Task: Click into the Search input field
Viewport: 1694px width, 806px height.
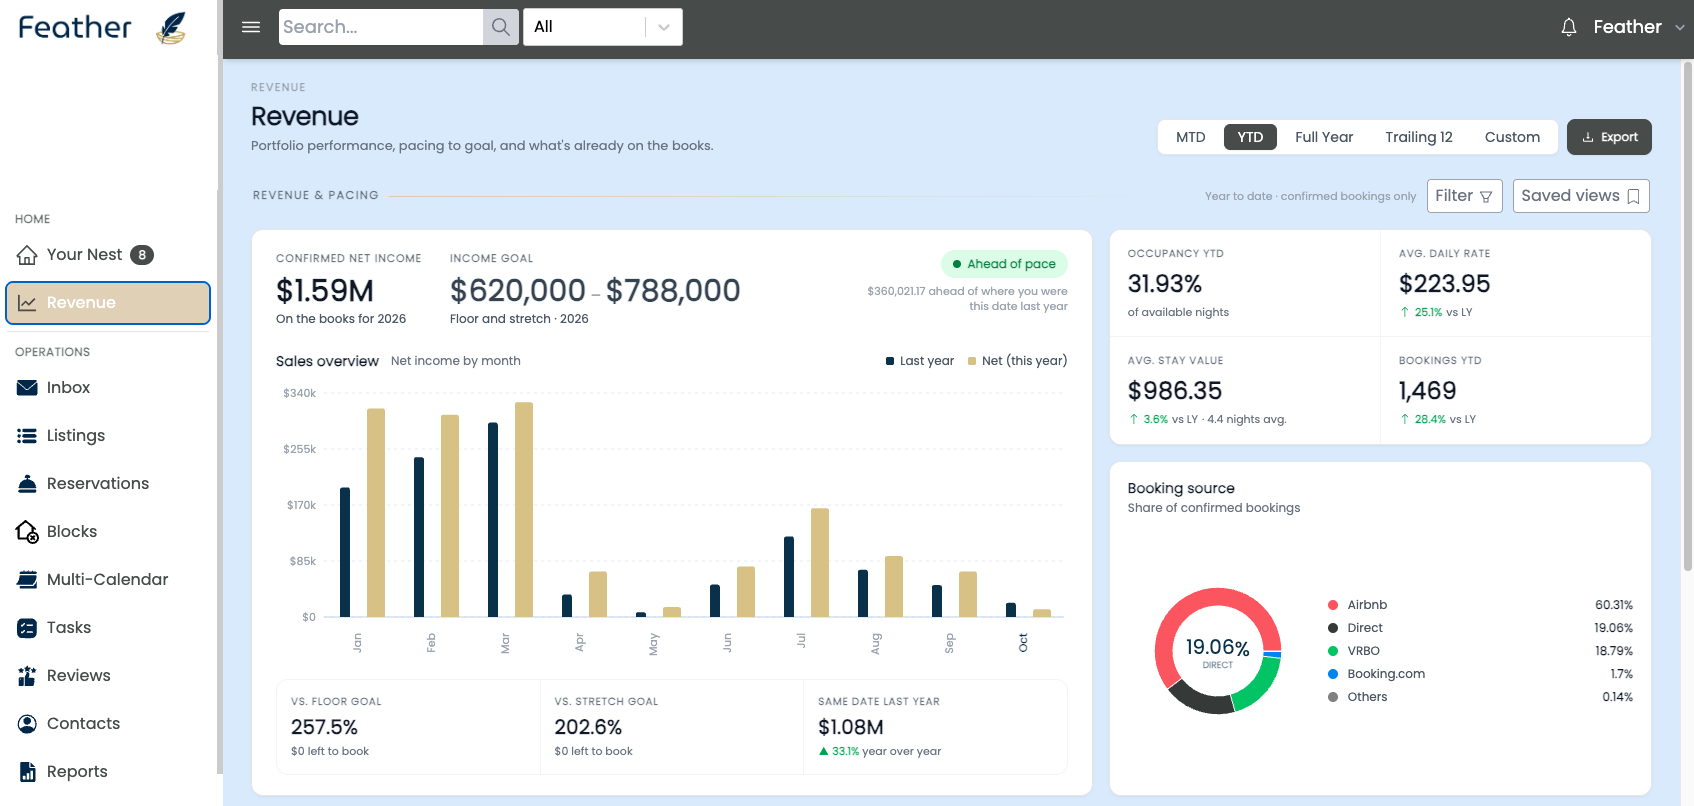Action: point(381,27)
